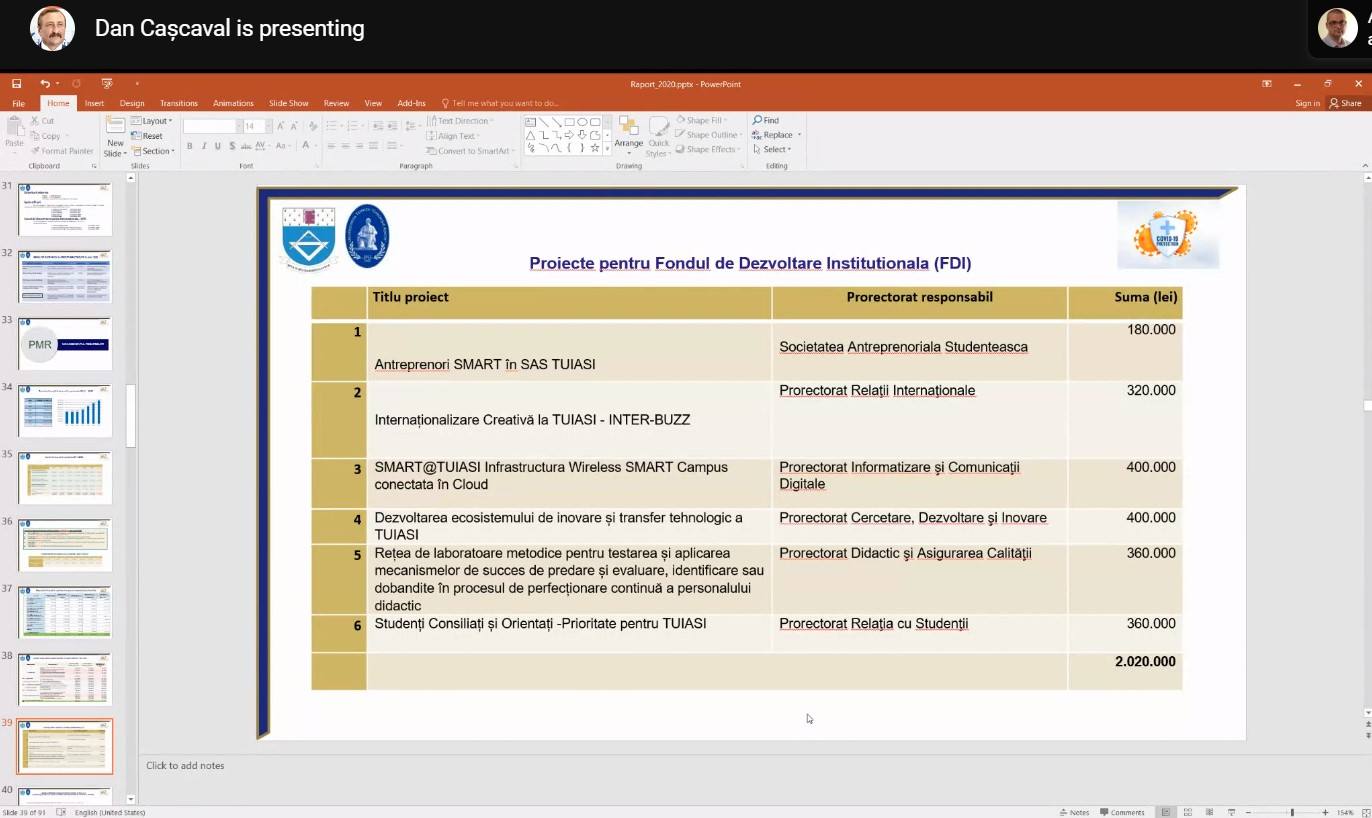Screen dimensions: 1372x818
Task: Start slide show from status bar
Action: (1231, 812)
